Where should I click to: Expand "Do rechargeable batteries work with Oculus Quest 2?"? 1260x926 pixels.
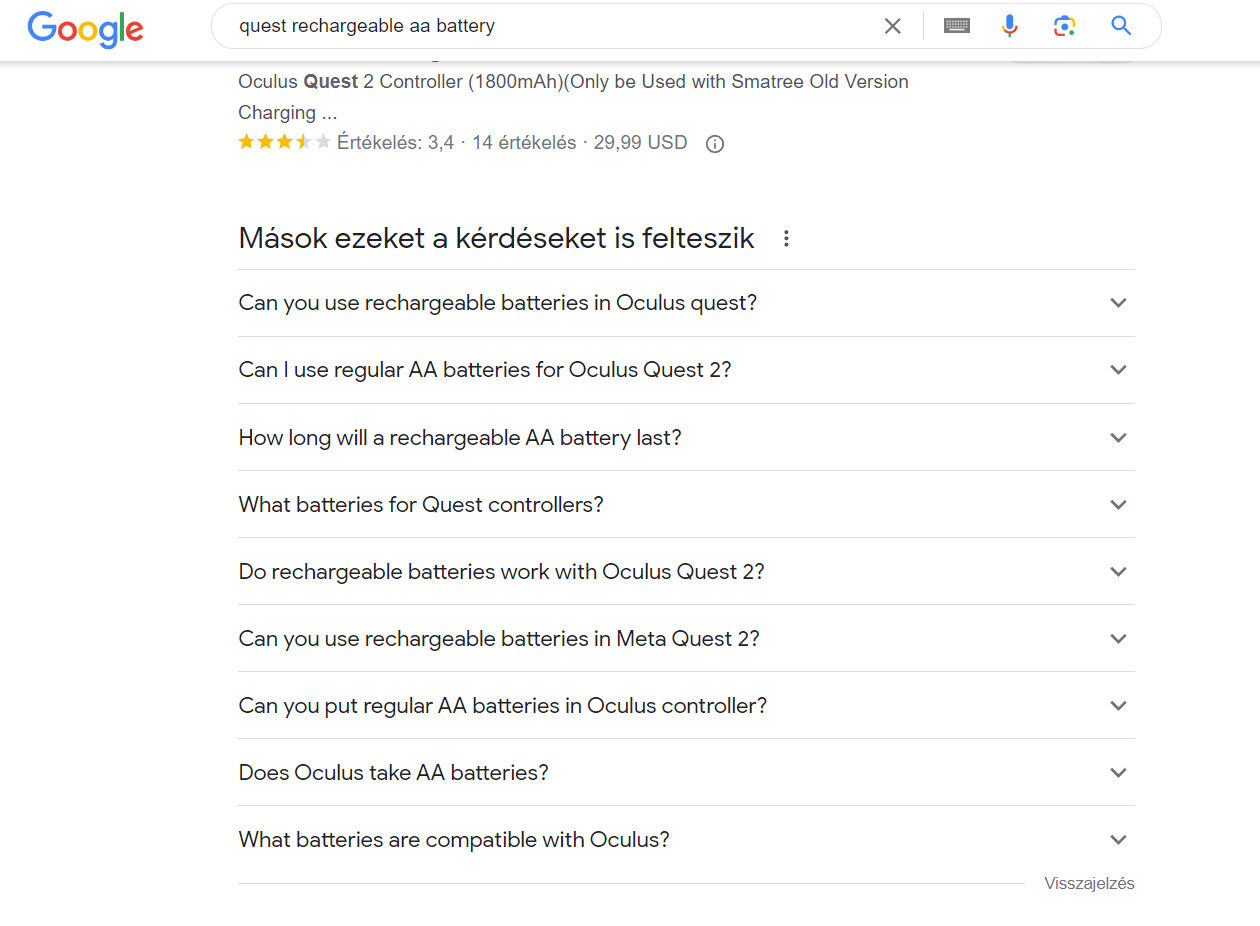686,571
